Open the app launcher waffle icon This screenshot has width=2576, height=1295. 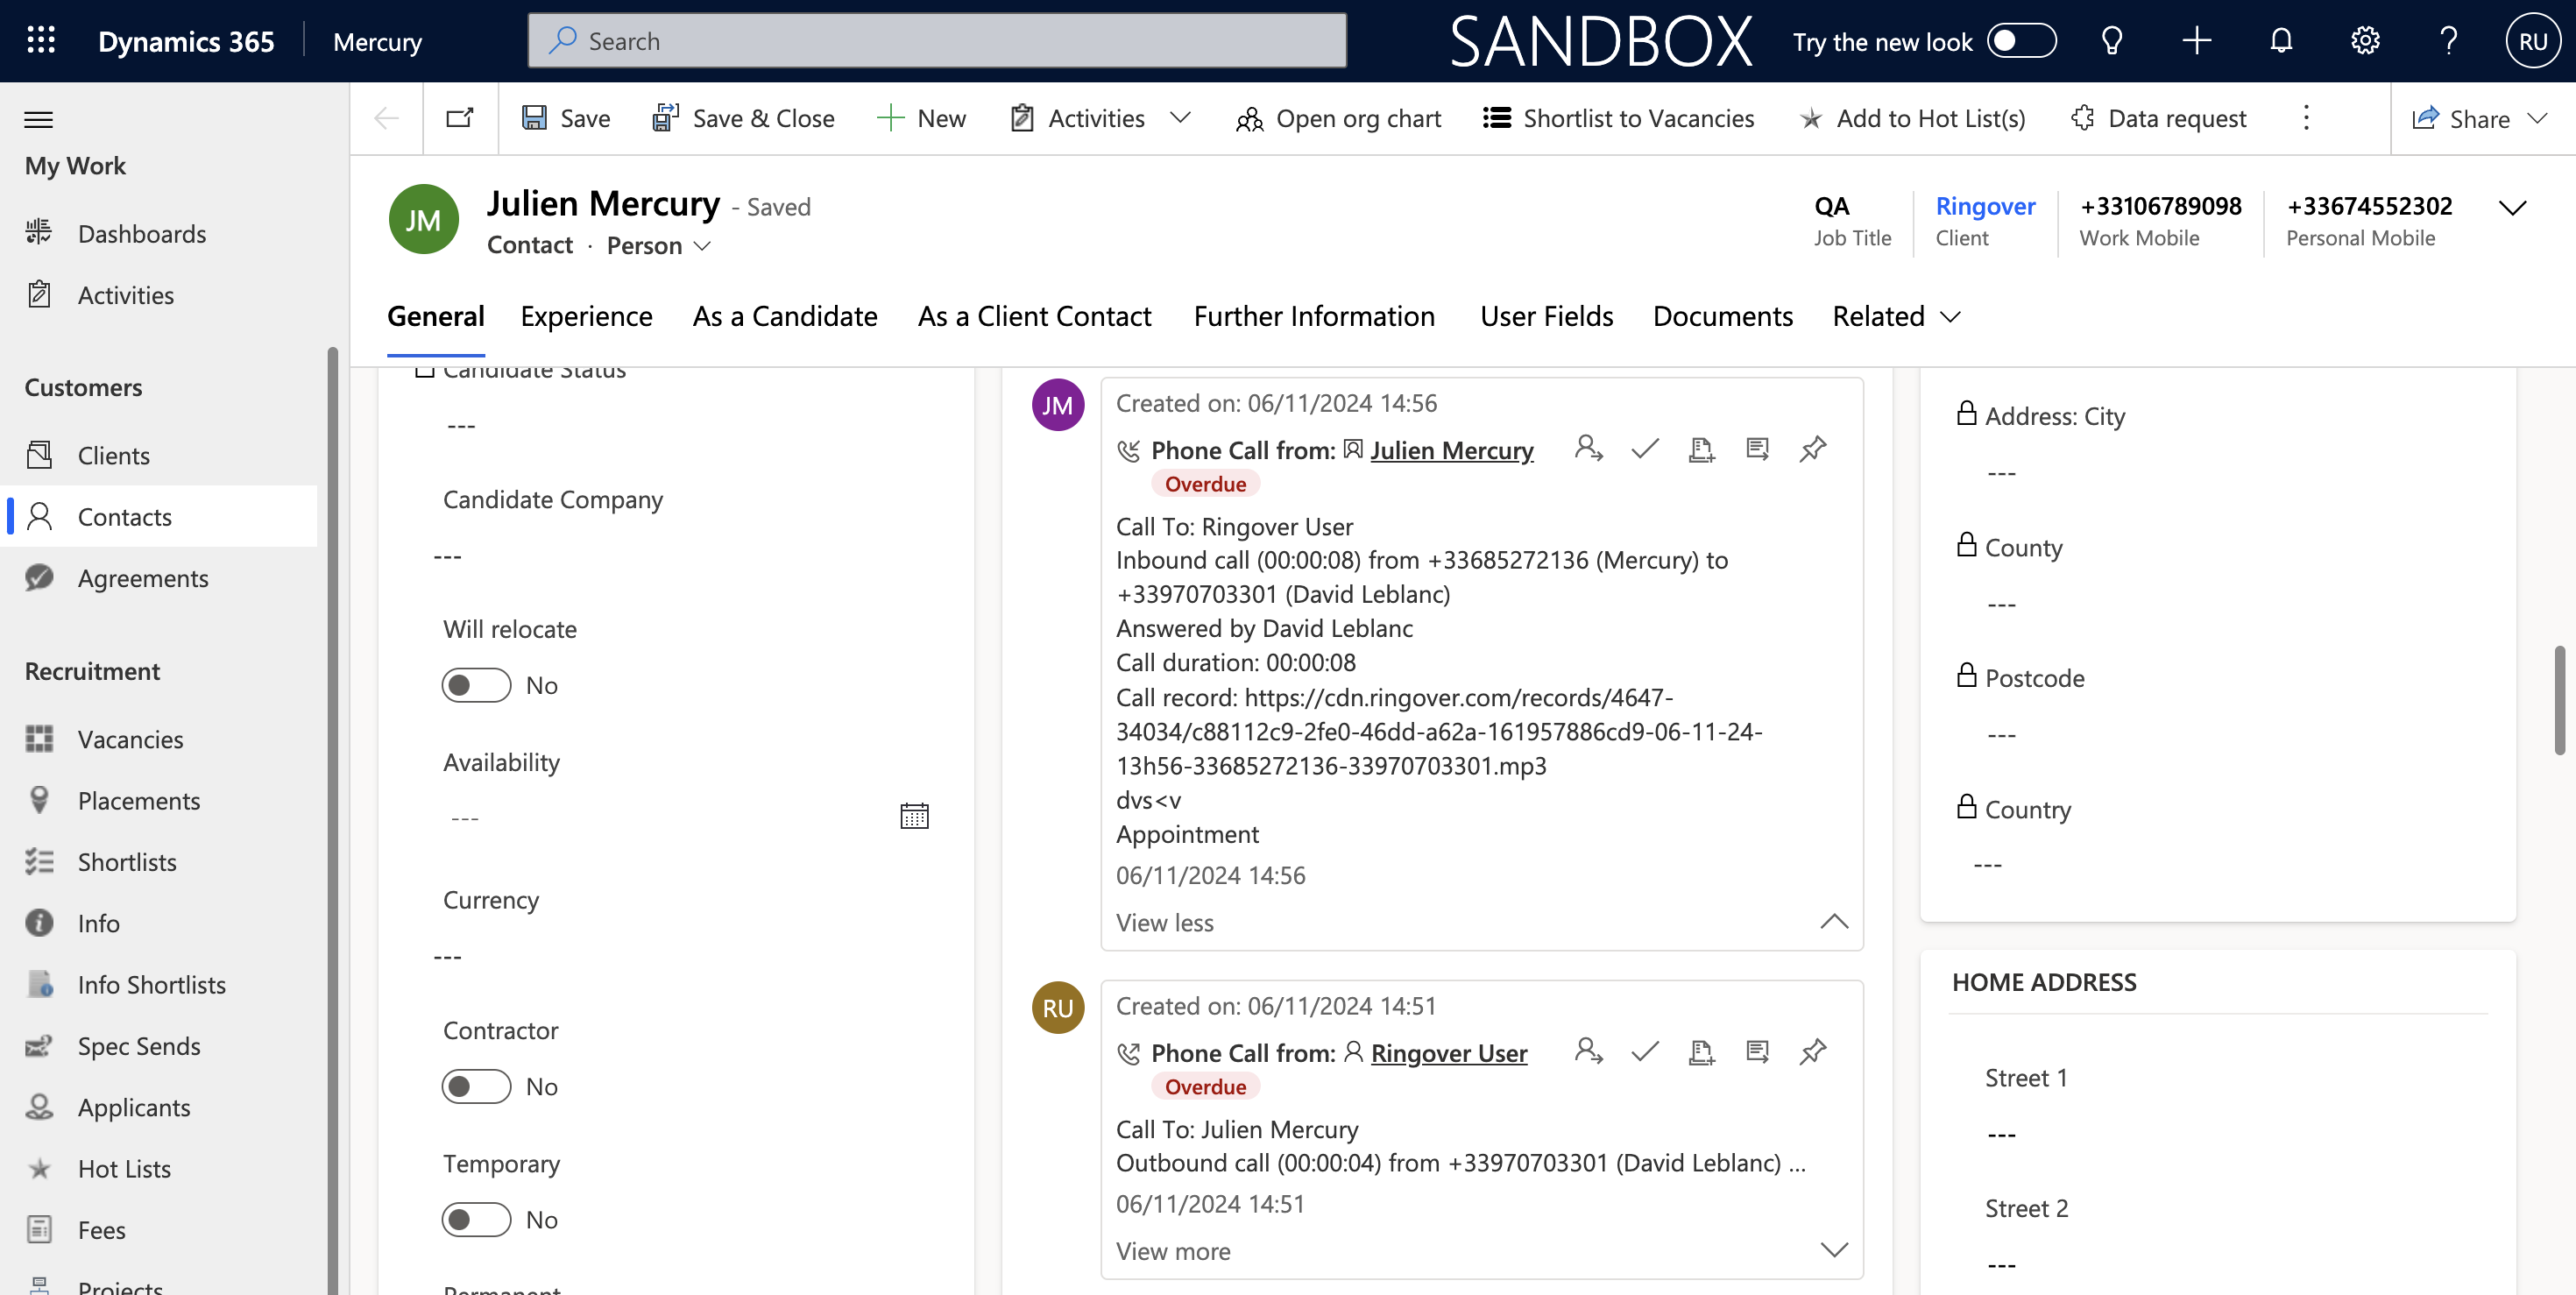[x=41, y=41]
